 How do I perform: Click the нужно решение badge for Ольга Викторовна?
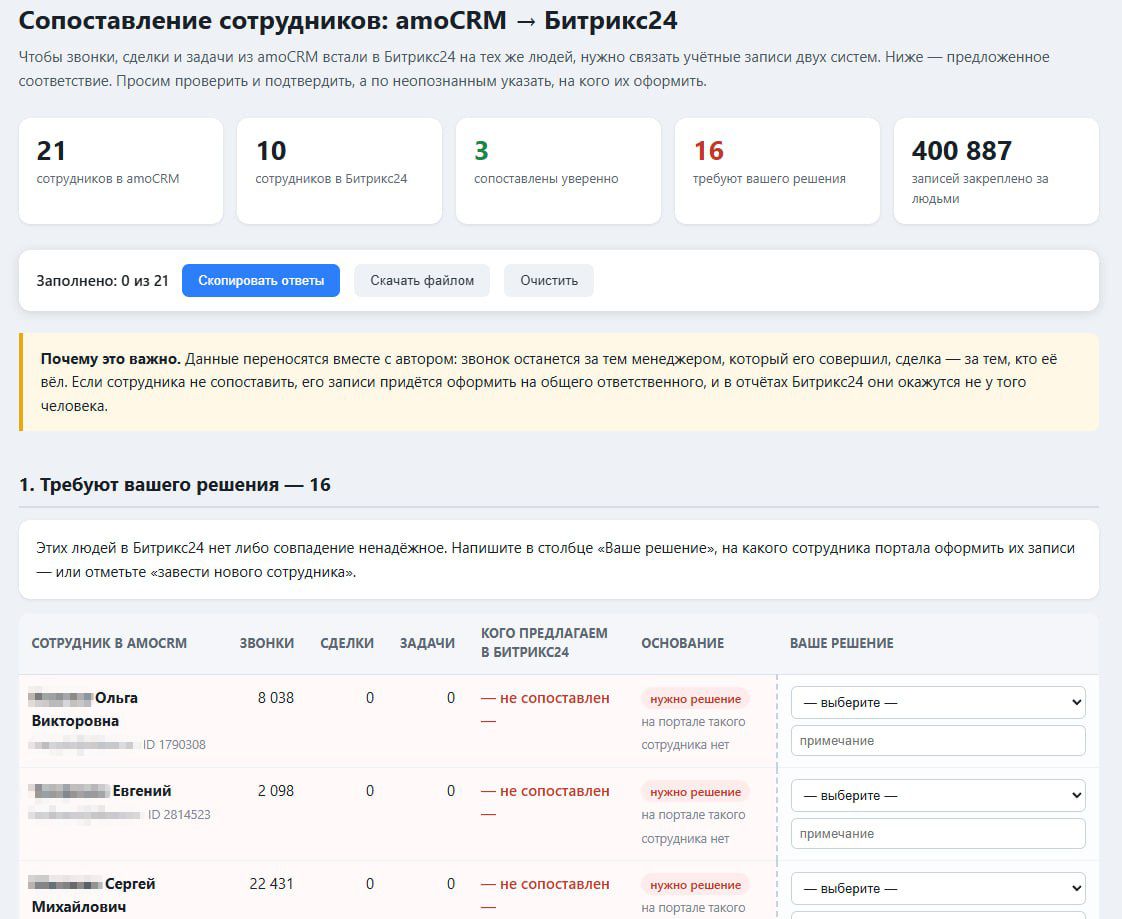coord(696,699)
